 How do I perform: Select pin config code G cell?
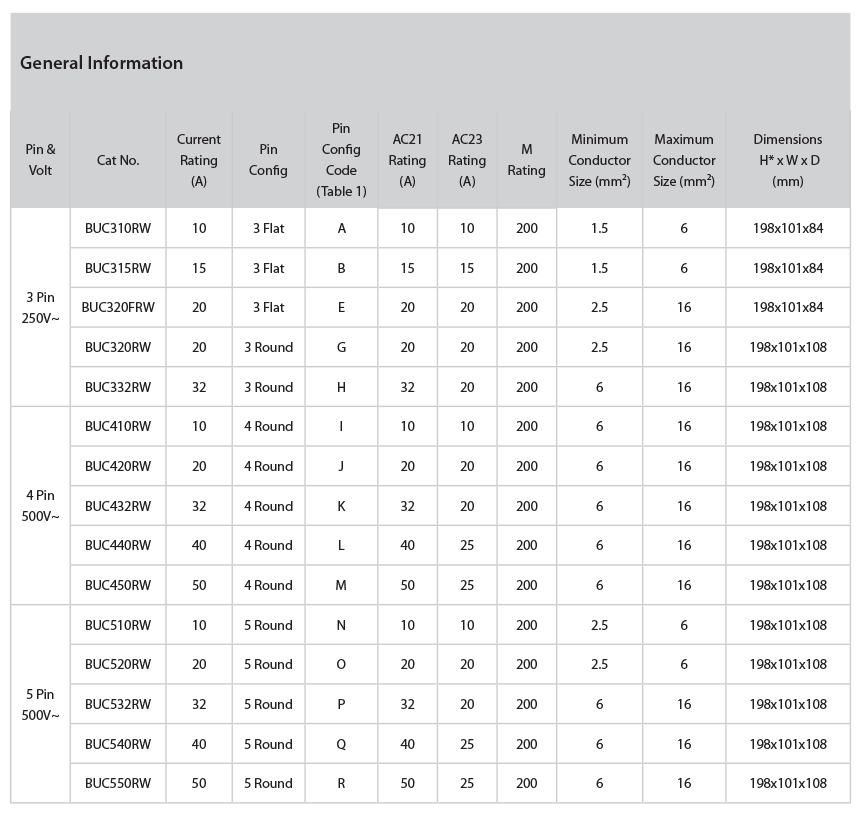[341, 347]
